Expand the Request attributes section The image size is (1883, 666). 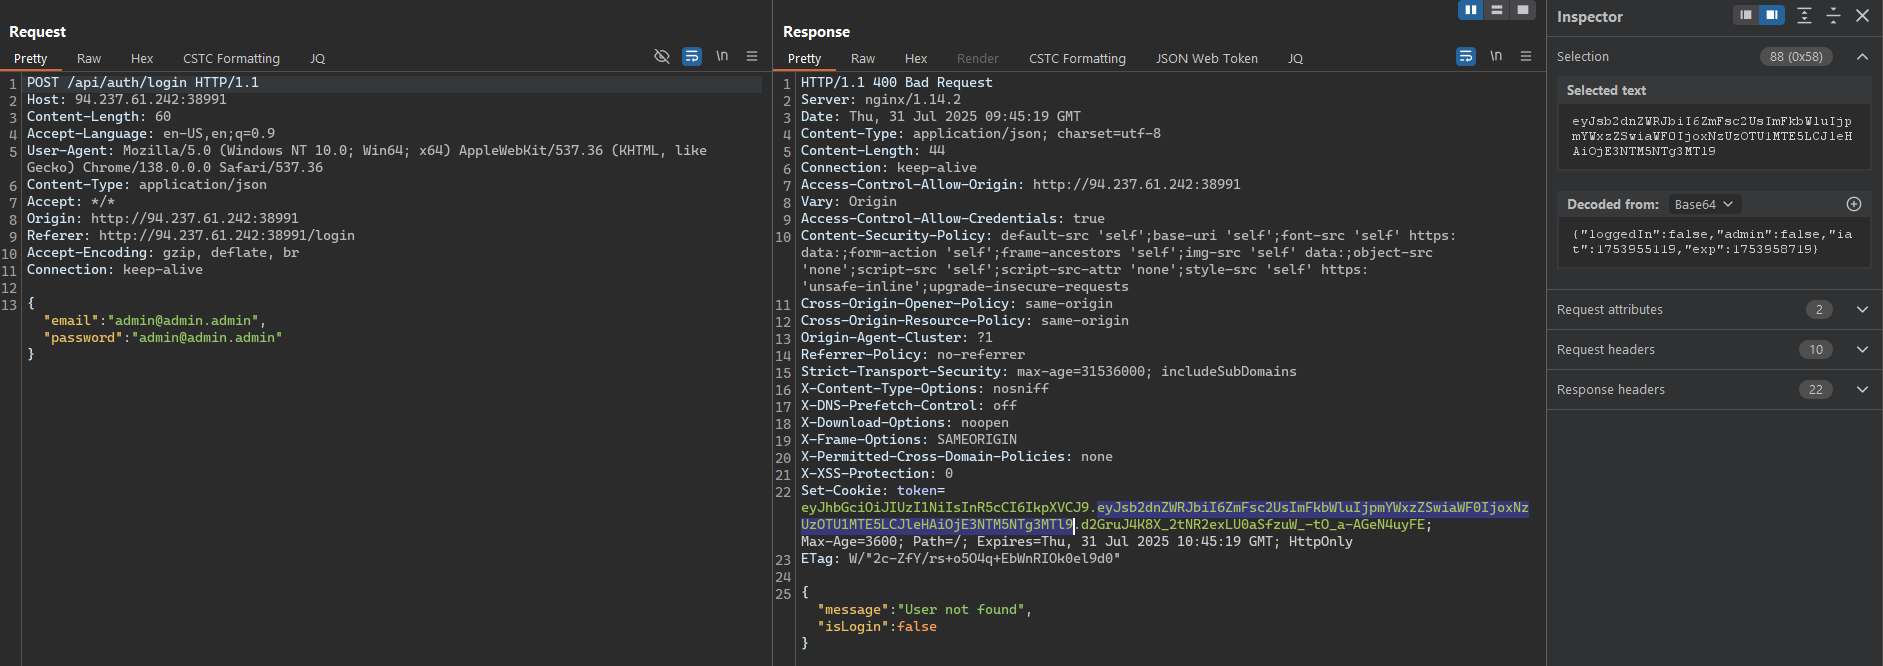pyautogui.click(x=1862, y=310)
